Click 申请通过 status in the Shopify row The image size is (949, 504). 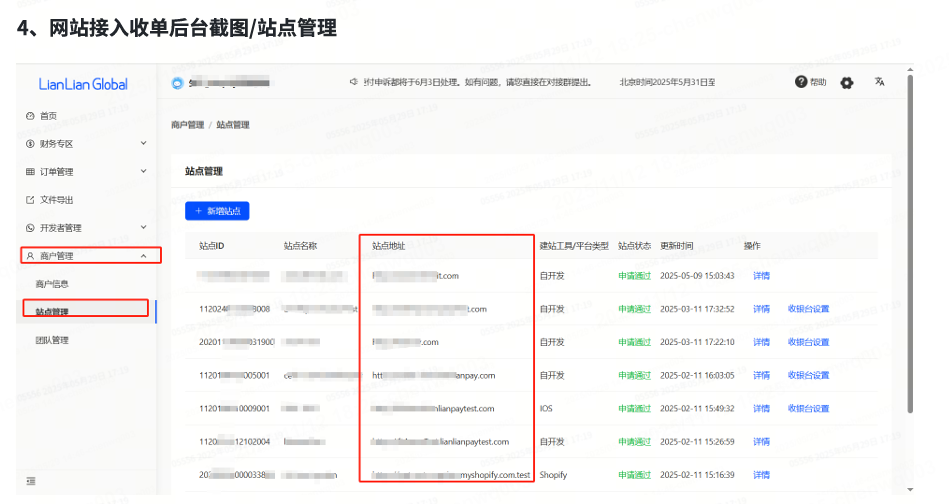pos(634,476)
